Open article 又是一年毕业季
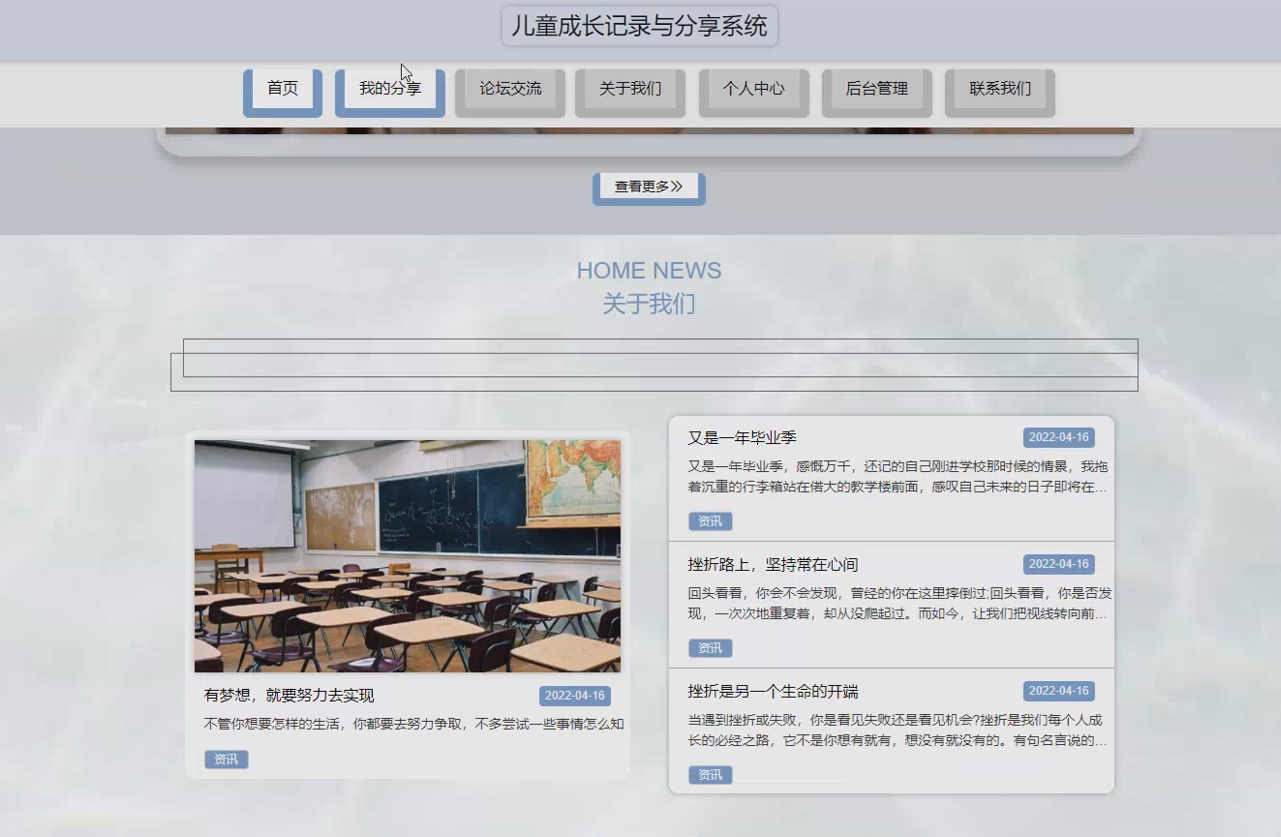The image size is (1281, 837). pyautogui.click(x=742, y=438)
